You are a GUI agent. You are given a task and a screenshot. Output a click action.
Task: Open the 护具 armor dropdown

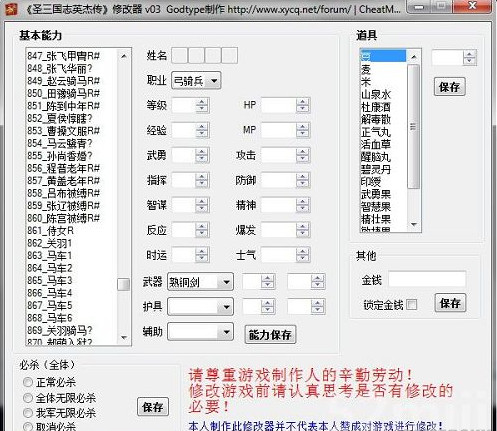point(200,307)
